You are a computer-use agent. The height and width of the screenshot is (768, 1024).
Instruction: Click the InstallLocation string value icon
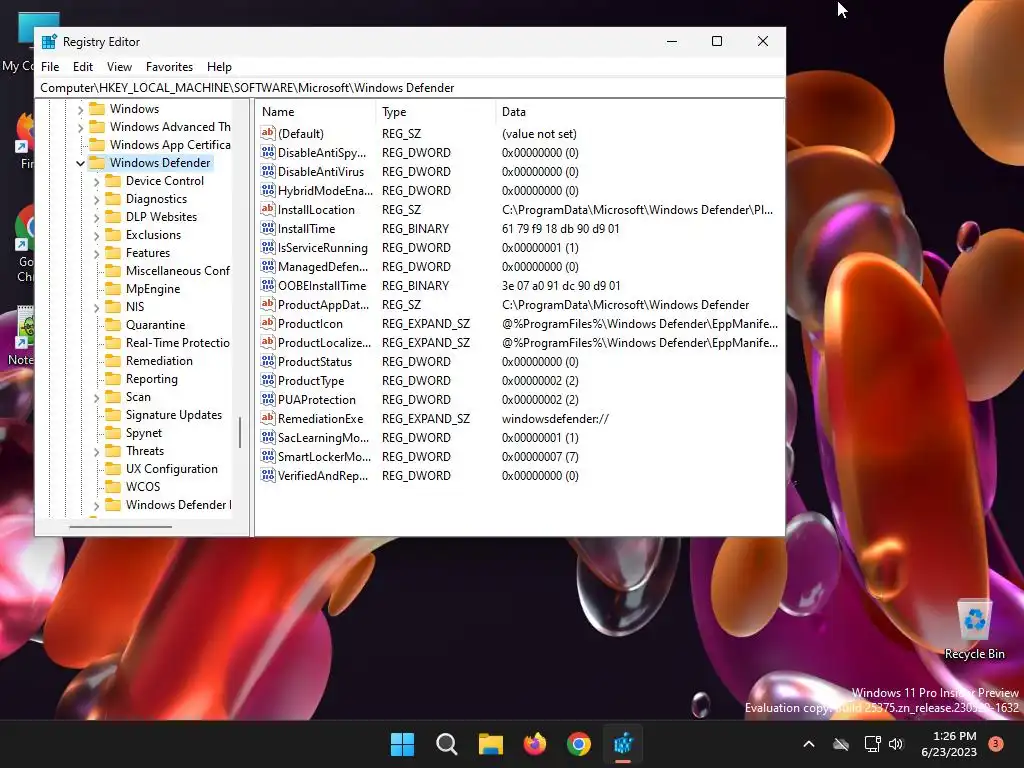[268, 209]
